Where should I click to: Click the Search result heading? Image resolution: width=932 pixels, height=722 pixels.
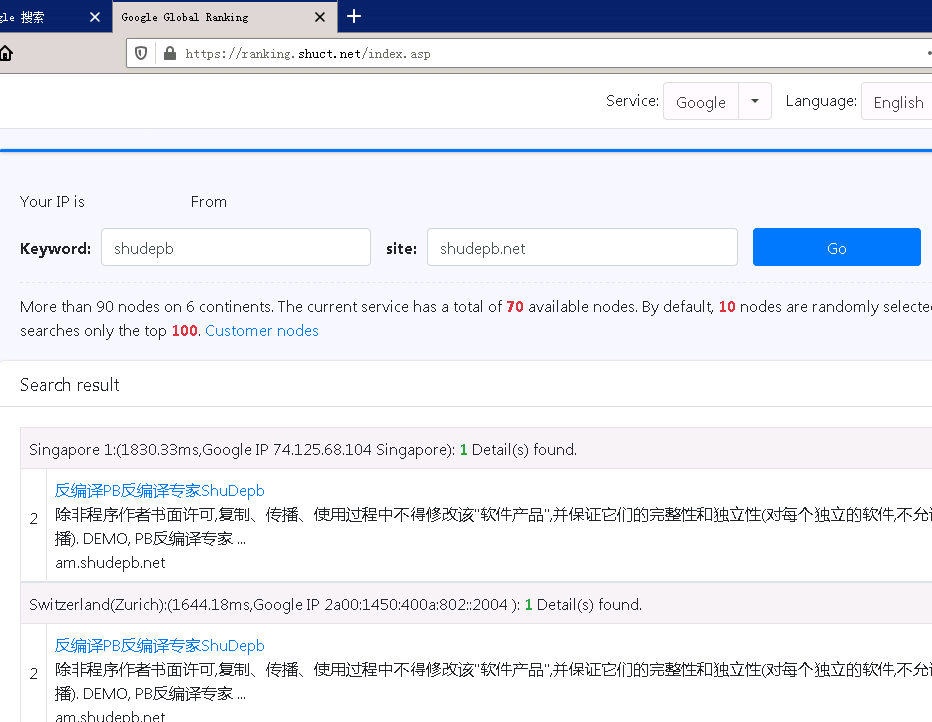(x=70, y=385)
